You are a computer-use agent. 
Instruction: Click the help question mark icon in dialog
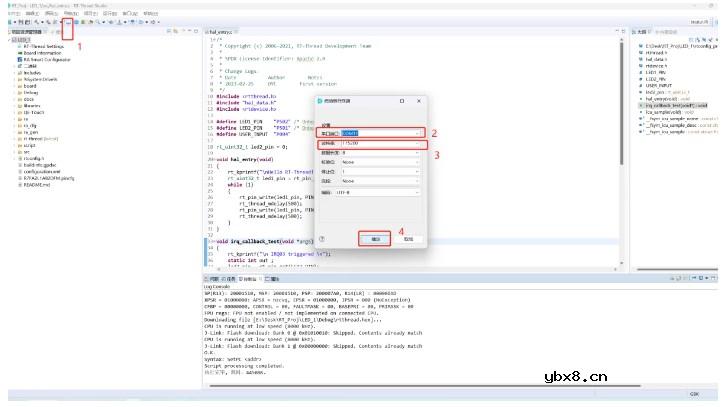pos(322,240)
